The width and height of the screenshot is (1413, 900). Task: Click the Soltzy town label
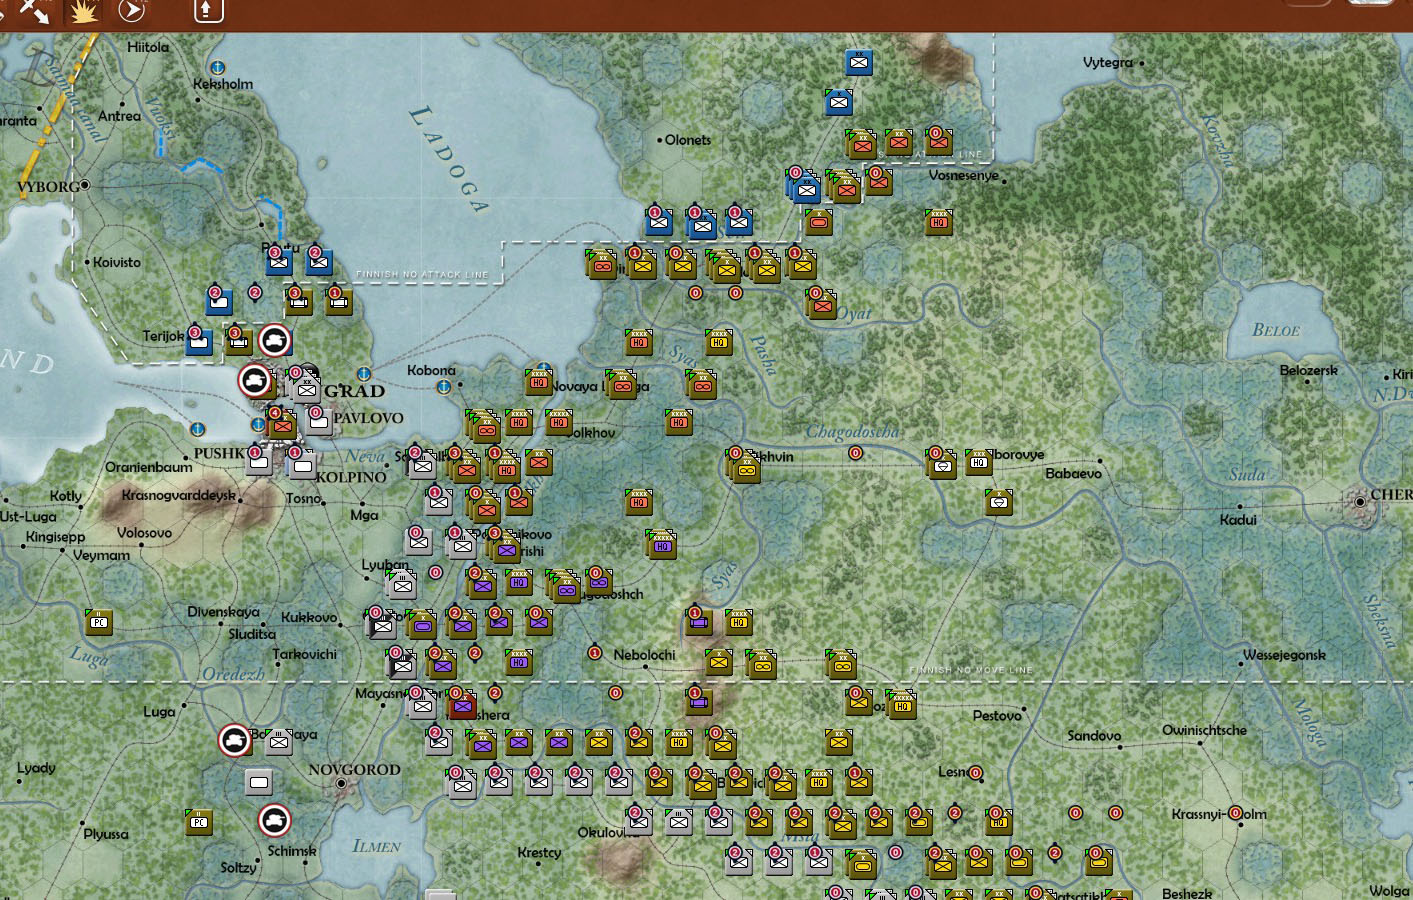238,867
